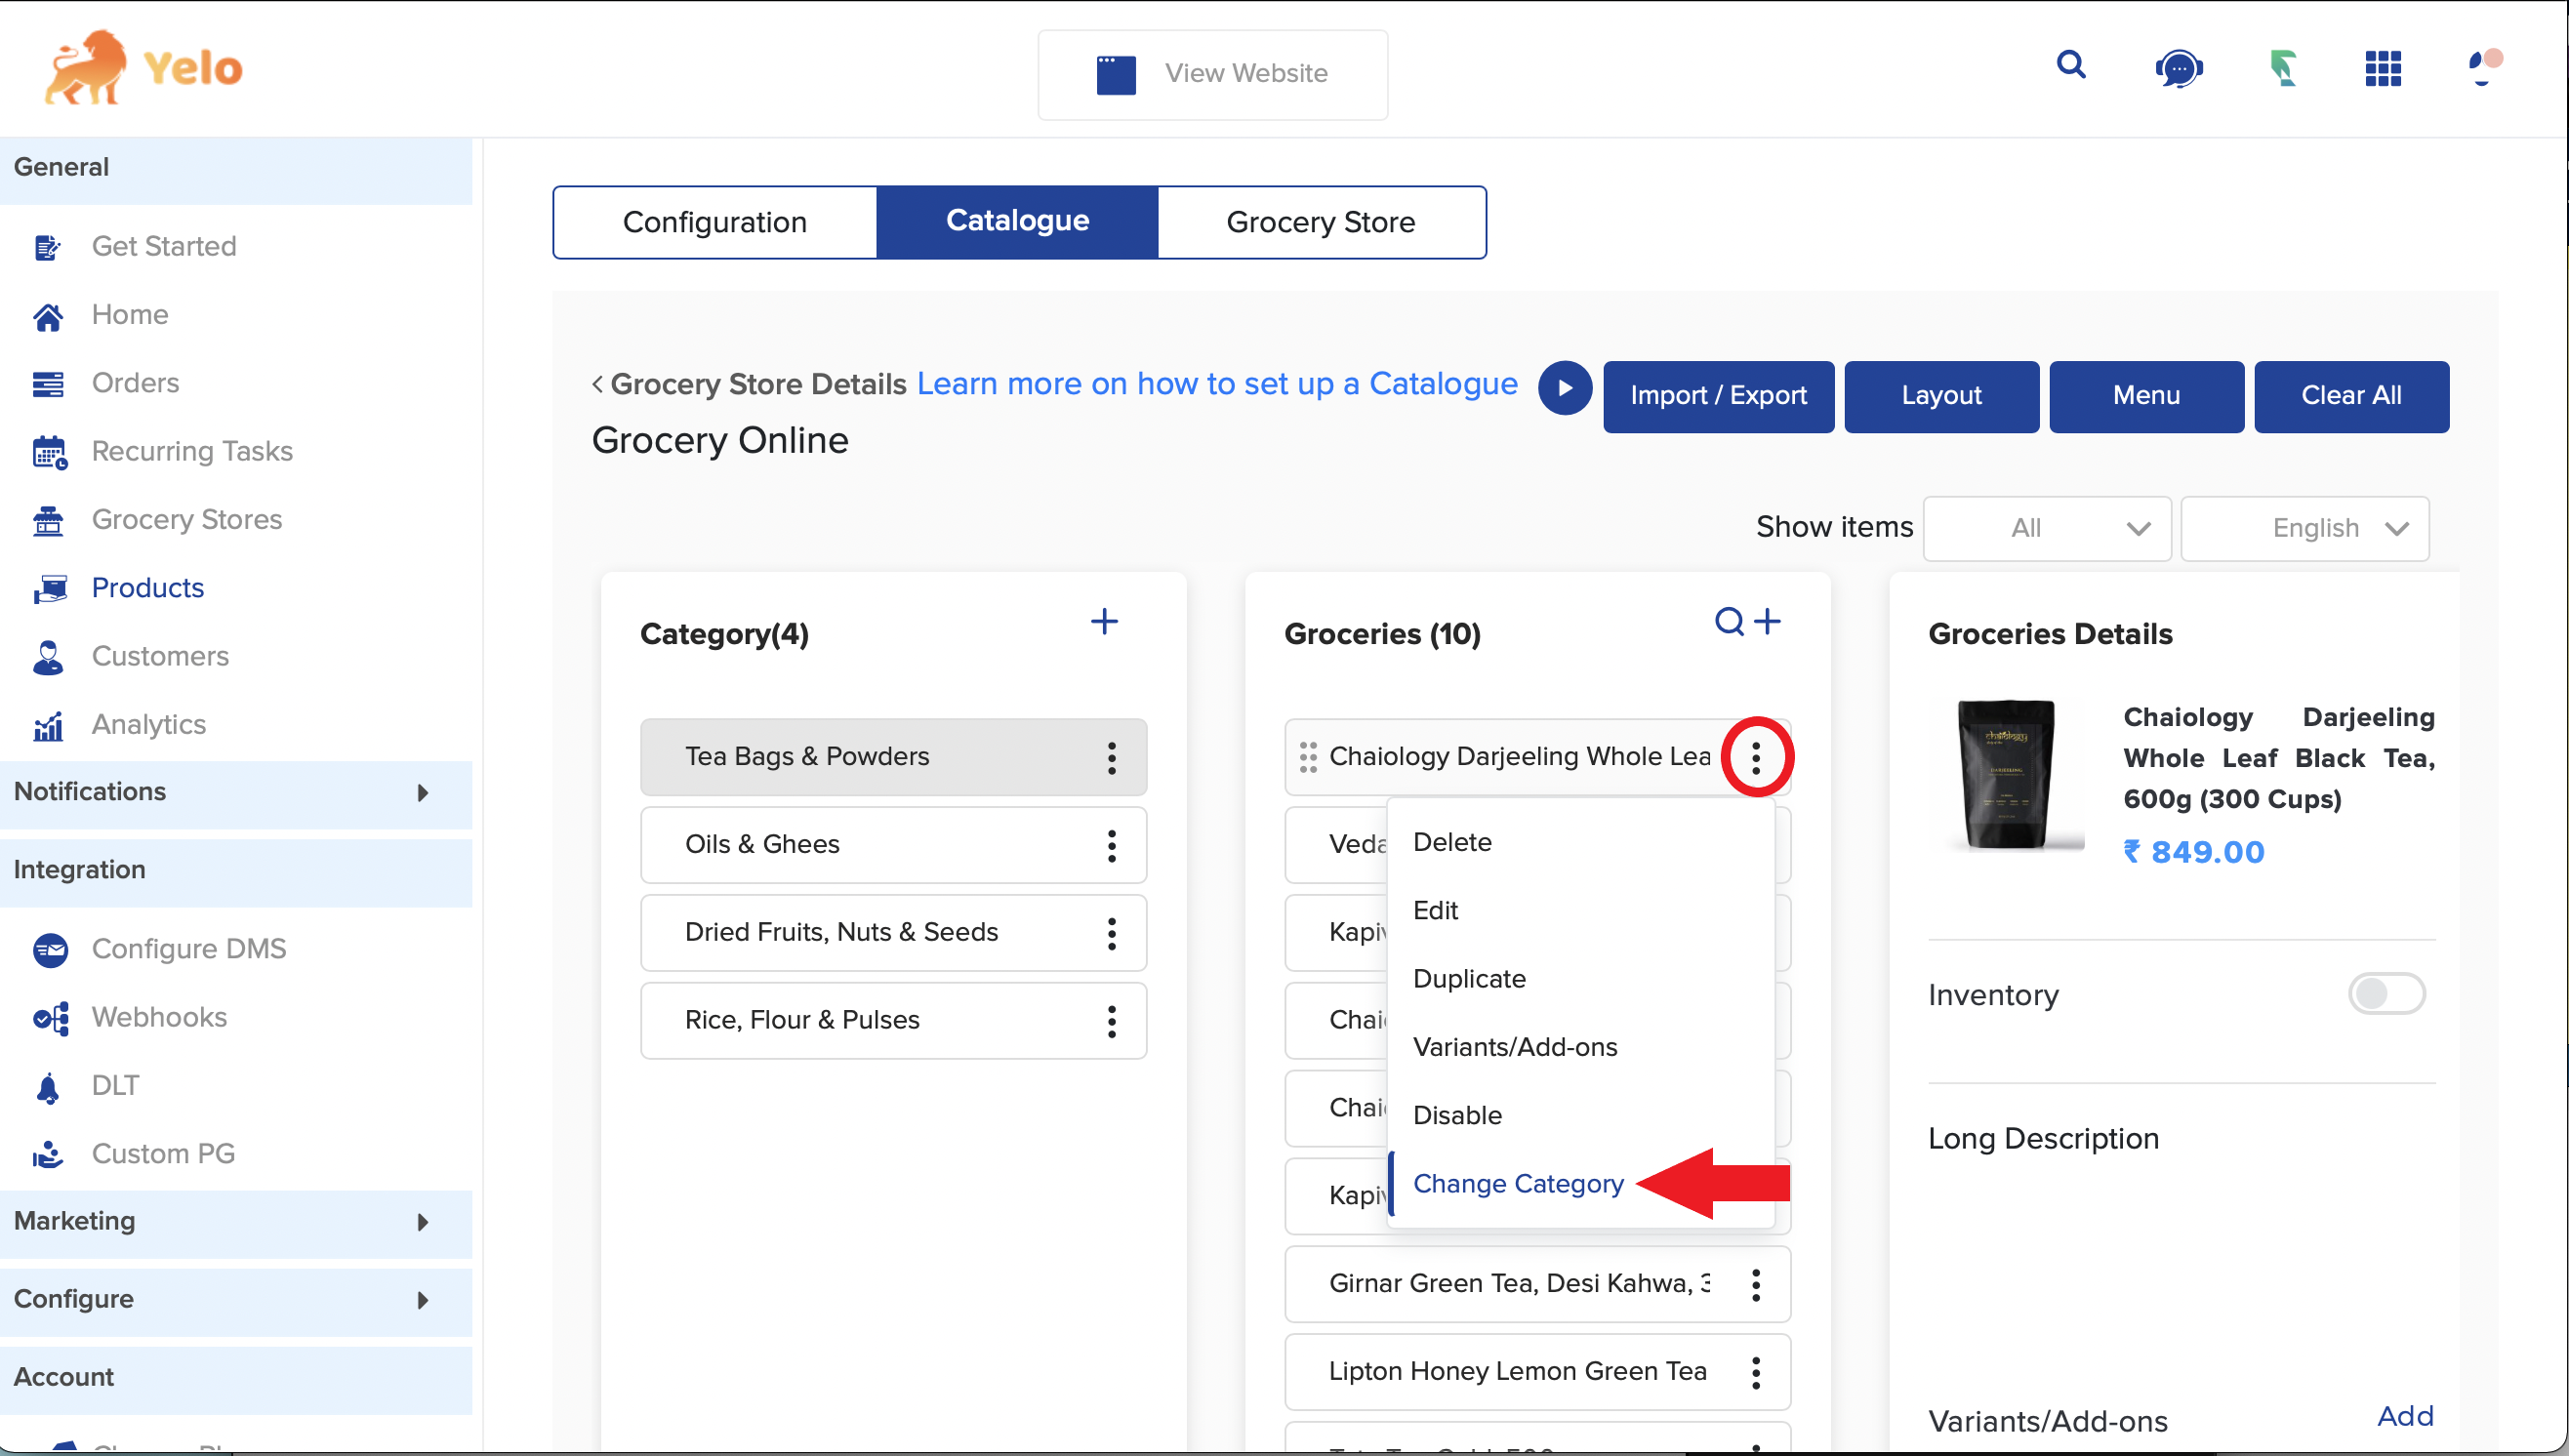This screenshot has width=2569, height=1456.
Task: Click the Chaiology tea product thumbnail
Action: (x=2006, y=773)
